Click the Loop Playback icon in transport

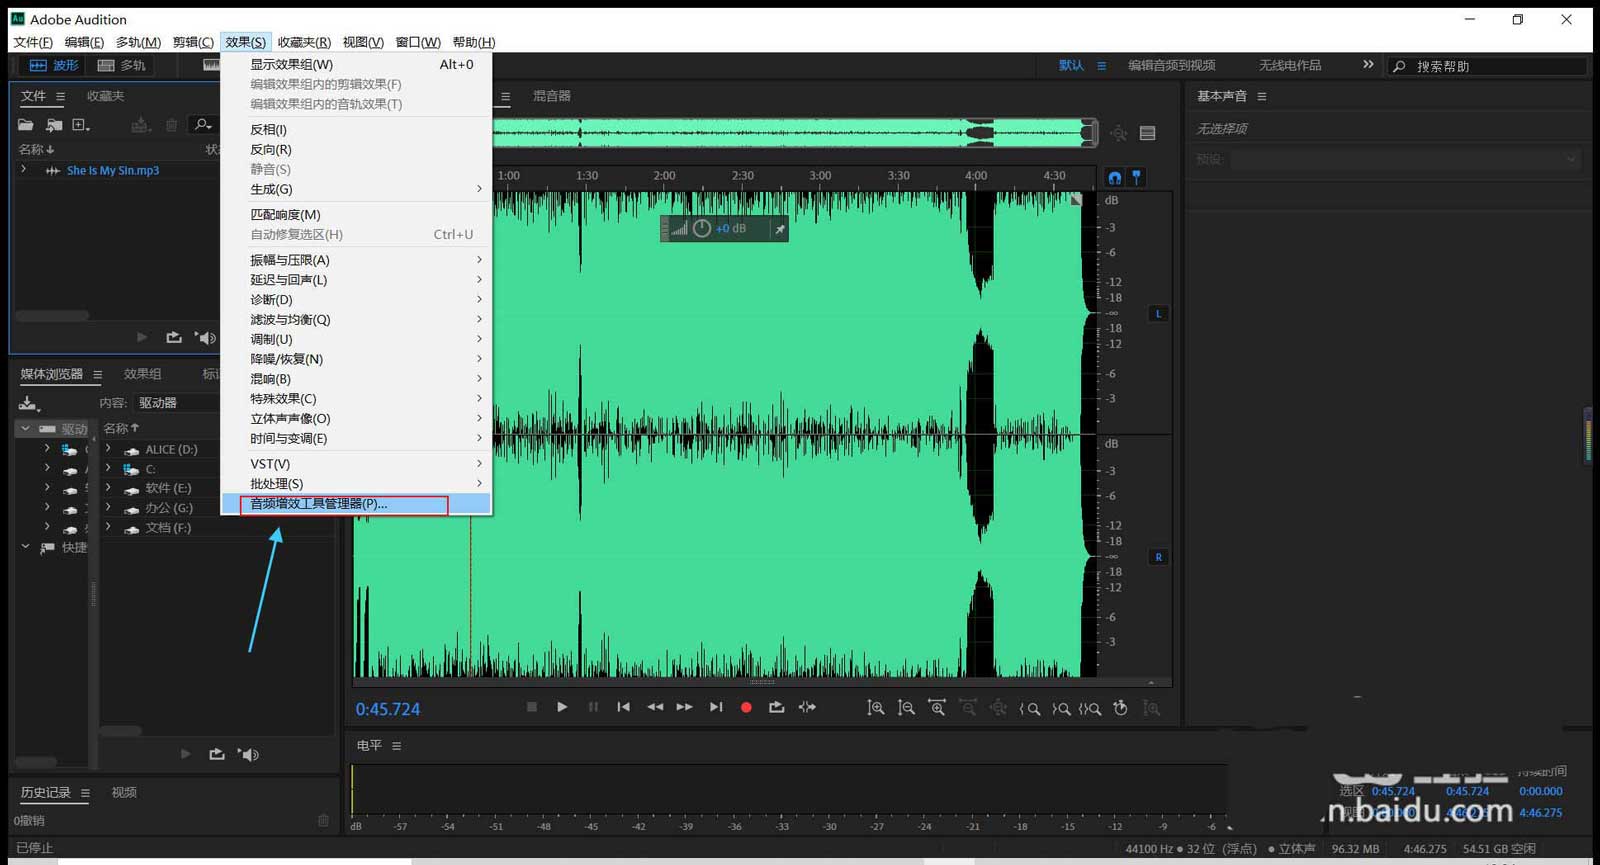point(776,707)
